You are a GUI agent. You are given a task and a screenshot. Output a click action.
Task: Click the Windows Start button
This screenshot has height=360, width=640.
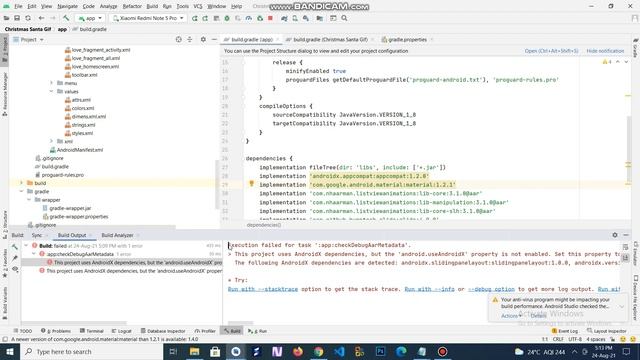point(10,351)
